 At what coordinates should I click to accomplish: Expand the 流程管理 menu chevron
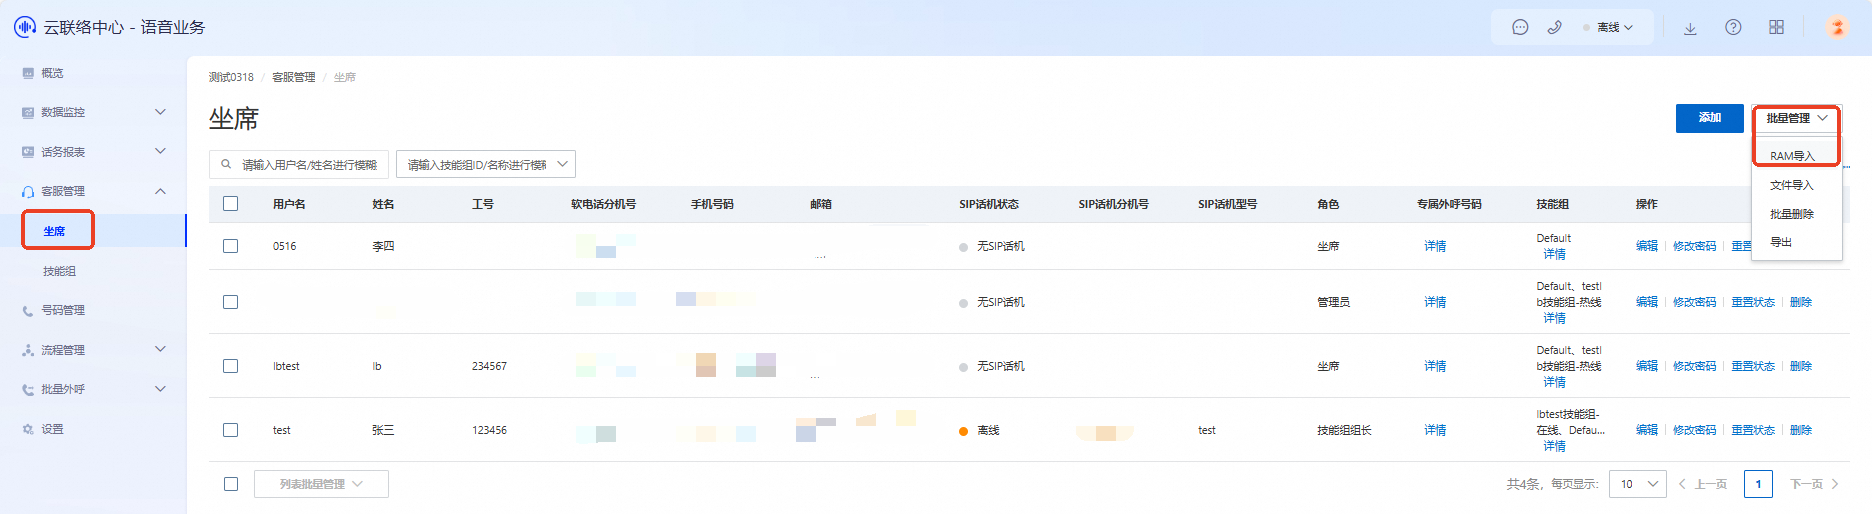coord(160,350)
